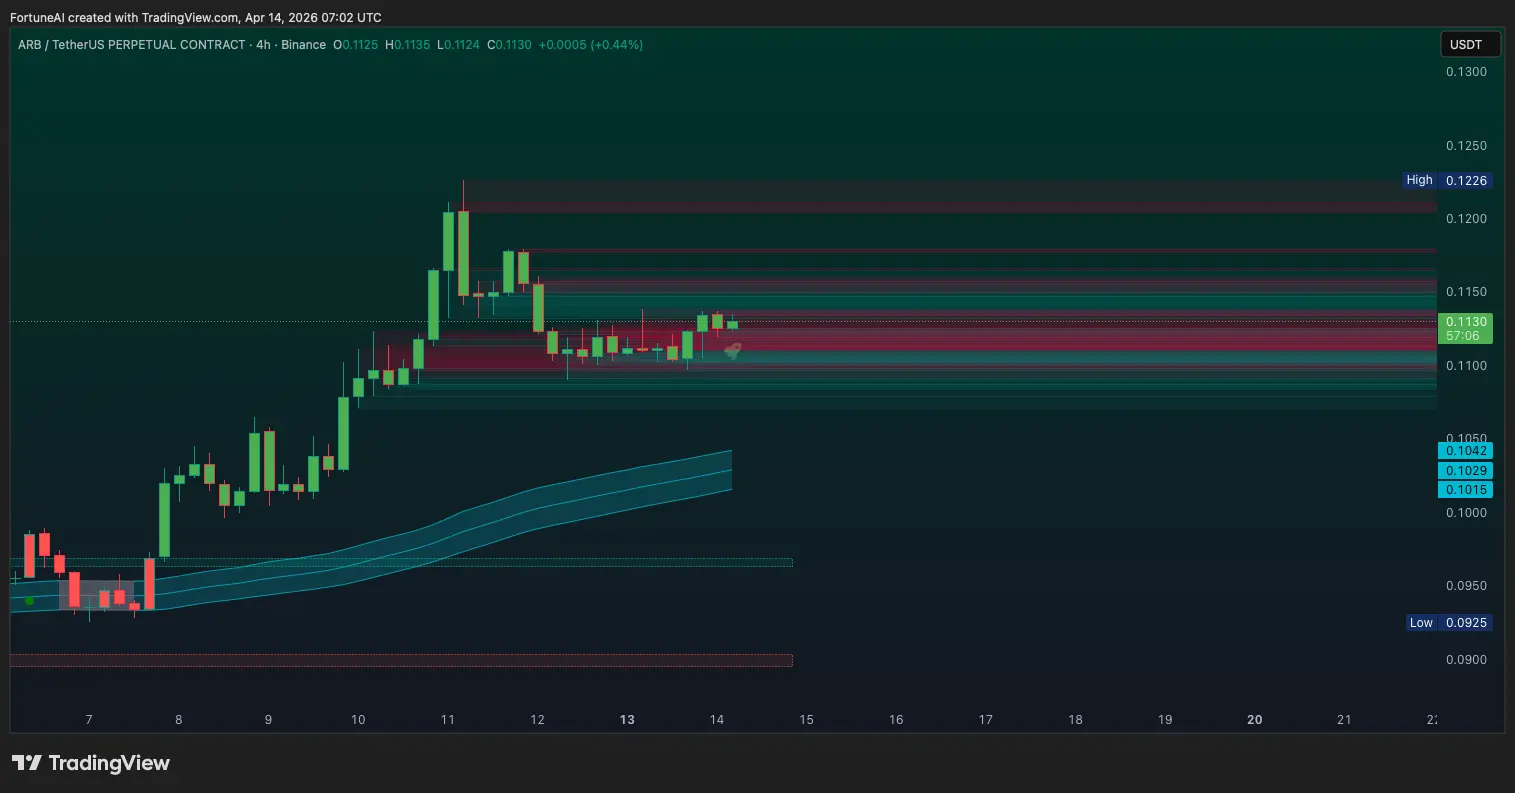The width and height of the screenshot is (1515, 793).
Task: Select the red dotted zone near 0.0900
Action: pos(401,660)
